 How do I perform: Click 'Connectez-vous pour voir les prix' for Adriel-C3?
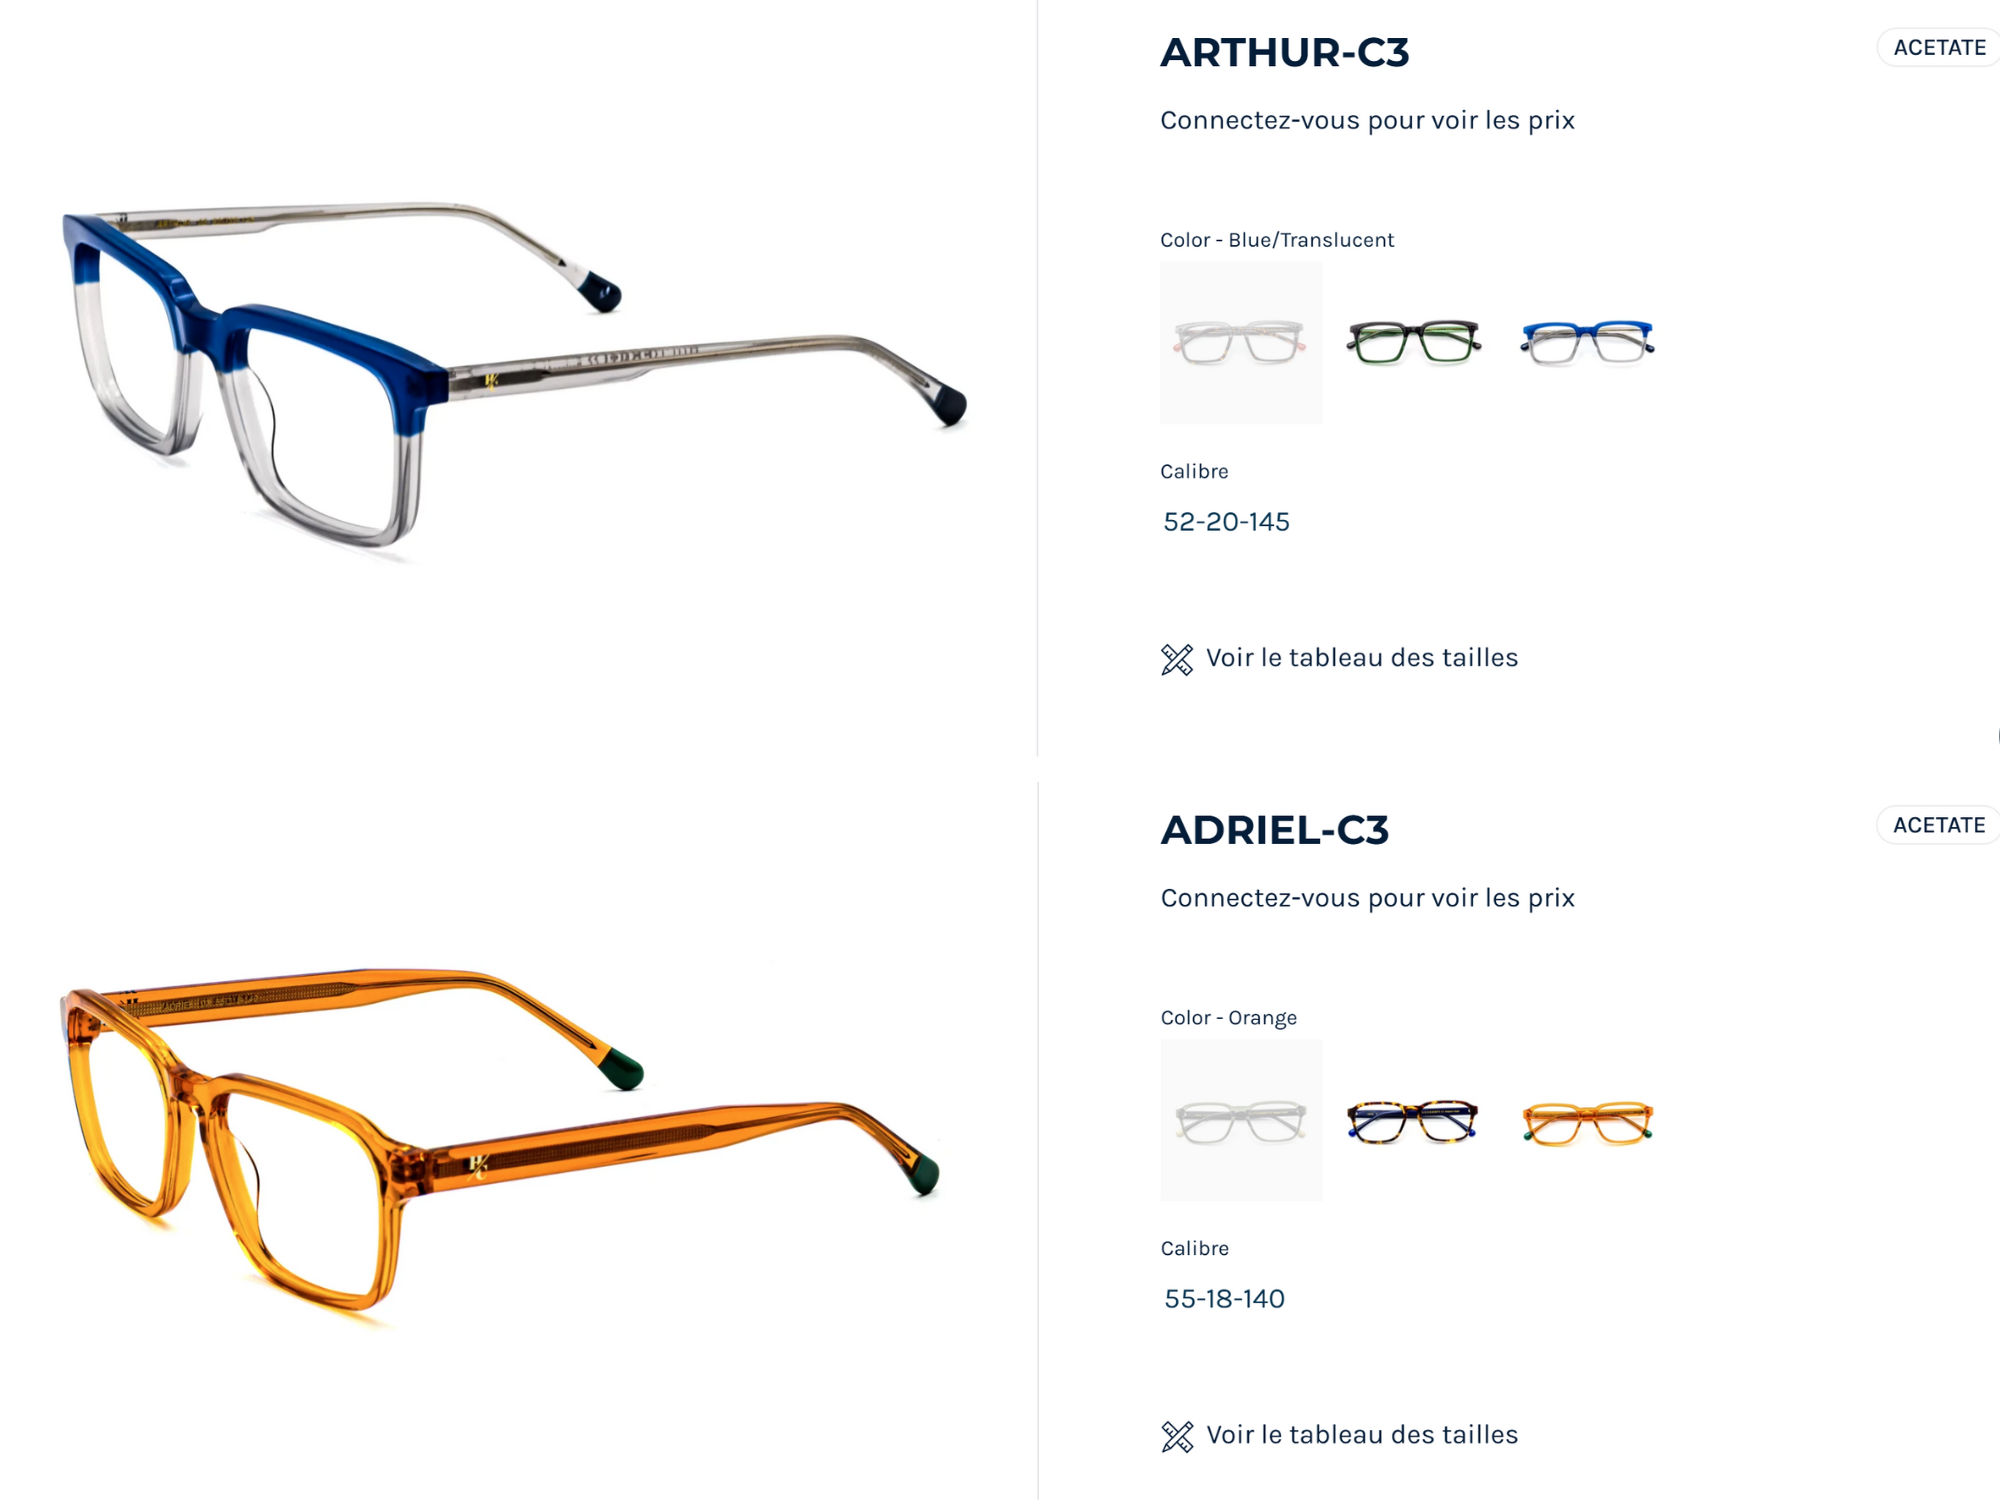tap(1367, 898)
